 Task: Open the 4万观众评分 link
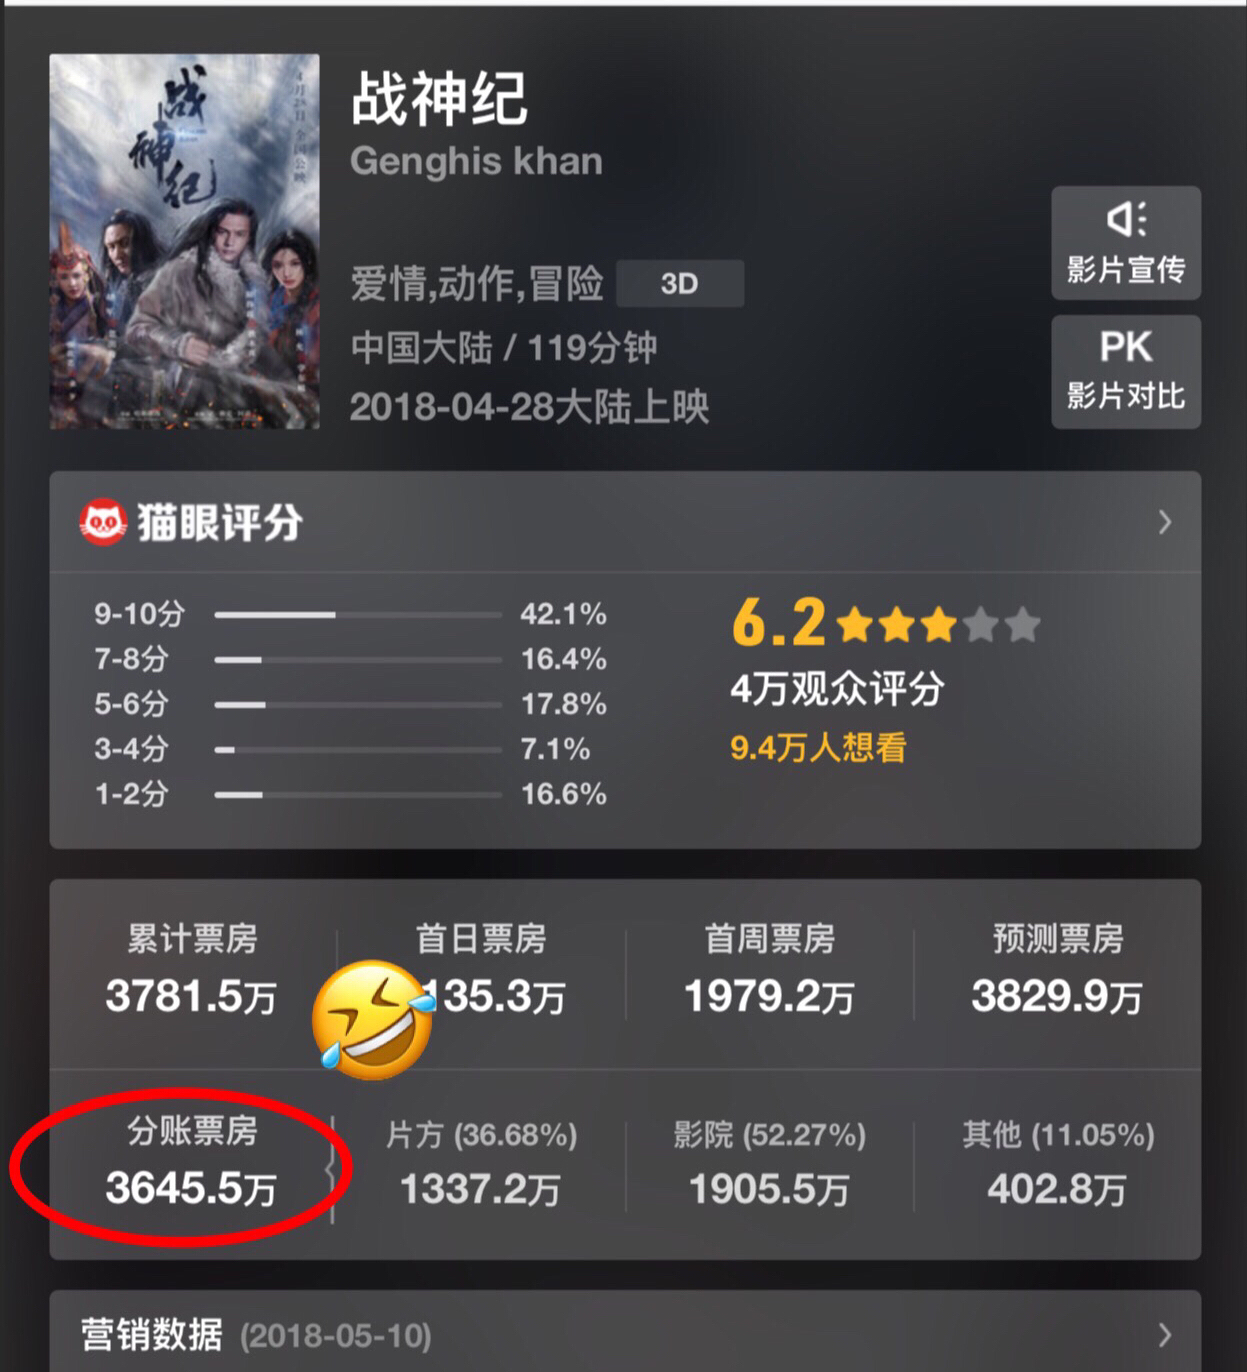(x=837, y=689)
